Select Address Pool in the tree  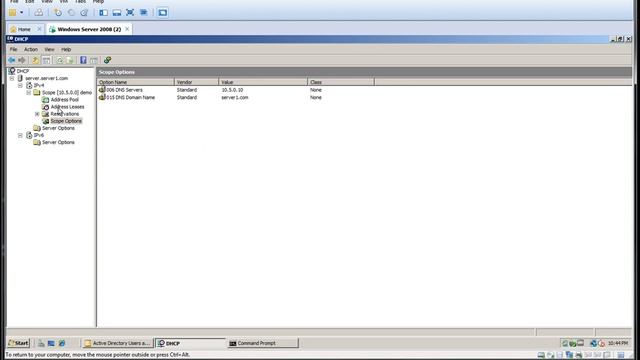(x=64, y=100)
